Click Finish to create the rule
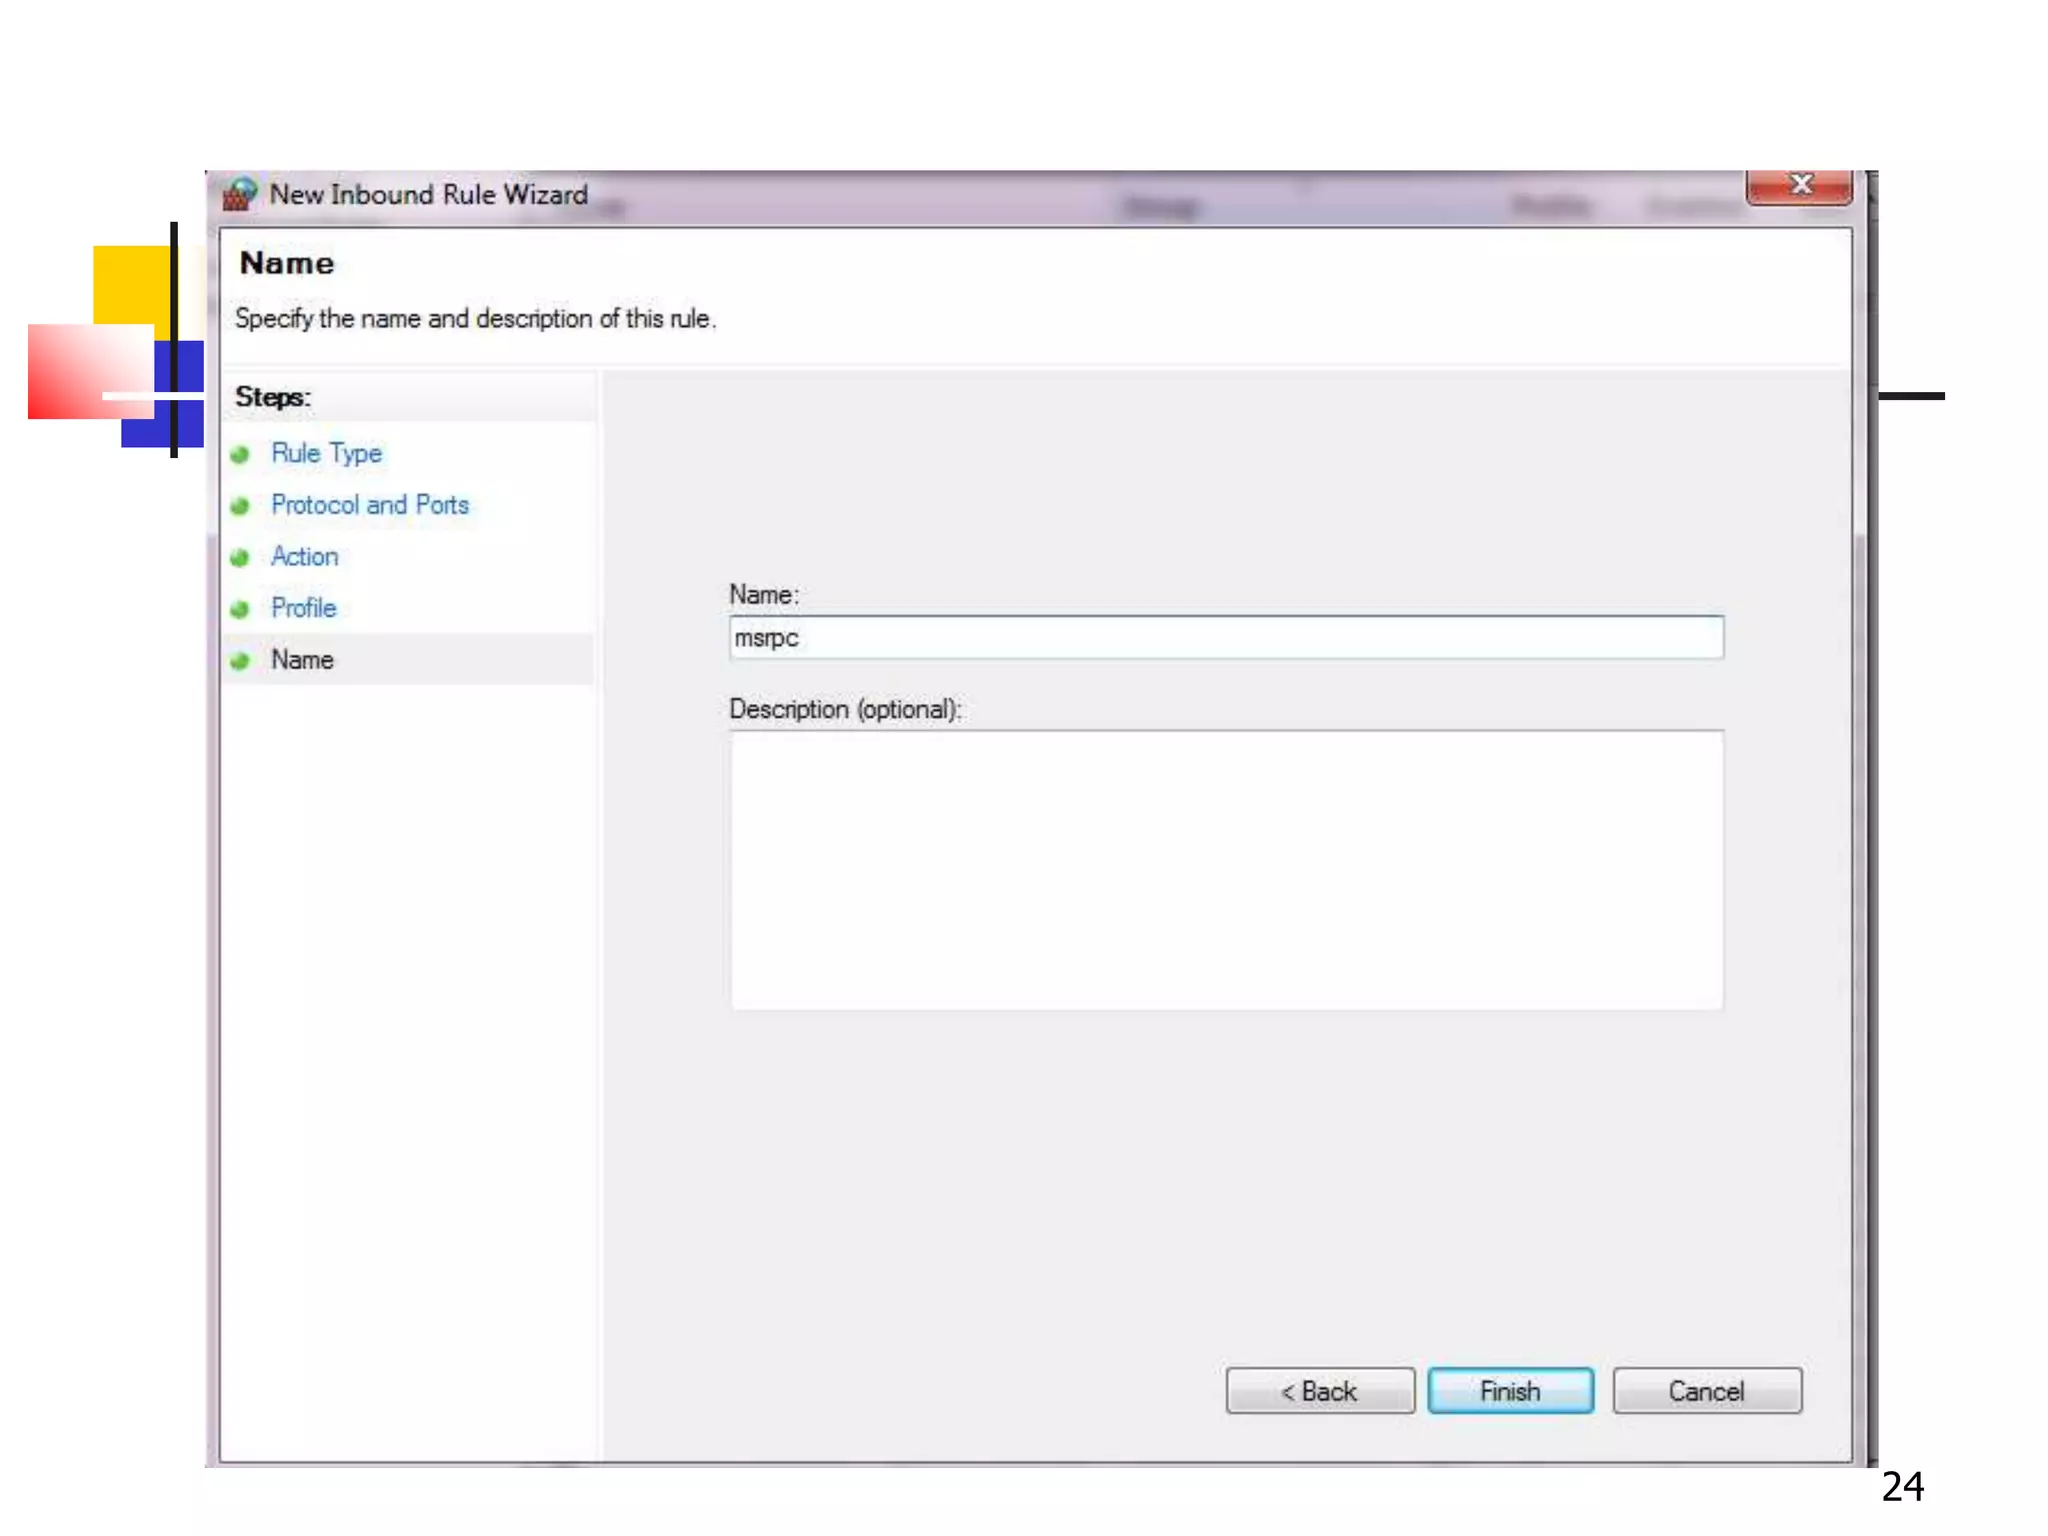 coord(1509,1391)
